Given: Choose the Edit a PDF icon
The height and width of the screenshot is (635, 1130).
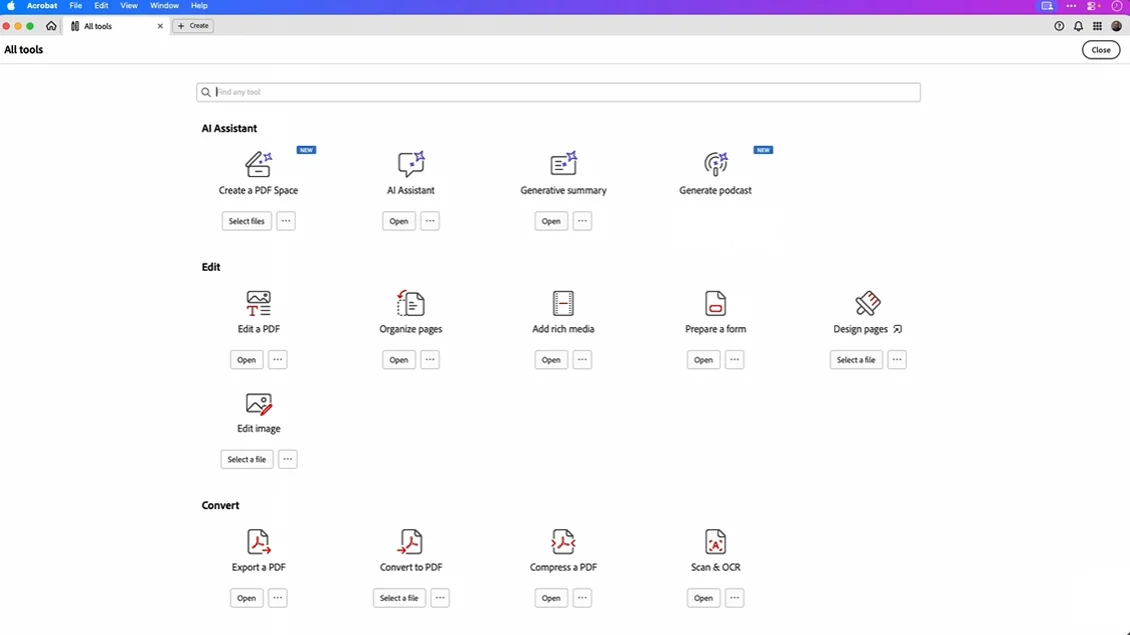Looking at the screenshot, I should click(258, 303).
